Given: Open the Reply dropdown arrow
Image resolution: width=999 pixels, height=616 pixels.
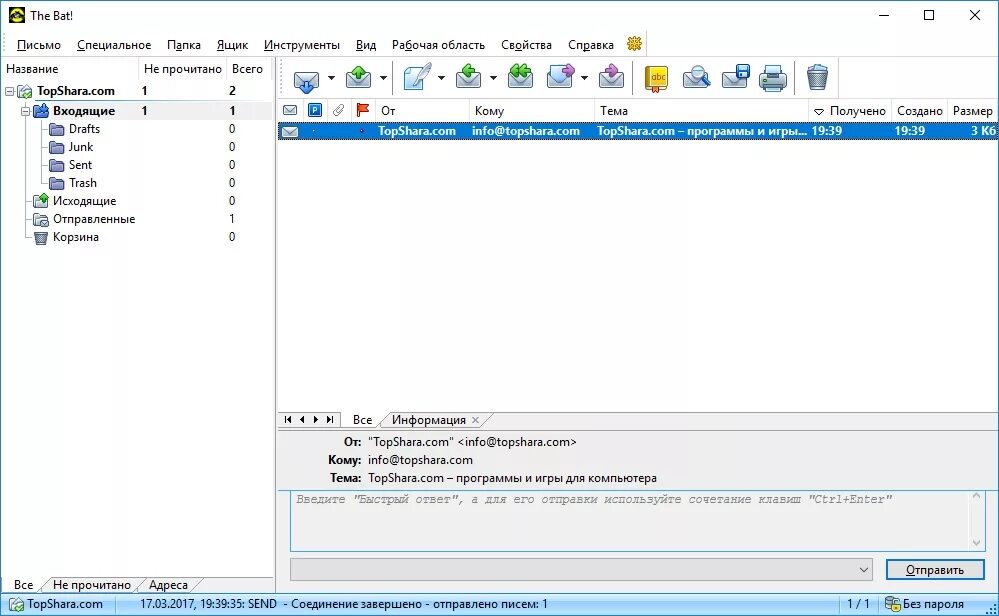Looking at the screenshot, I should 493,78.
